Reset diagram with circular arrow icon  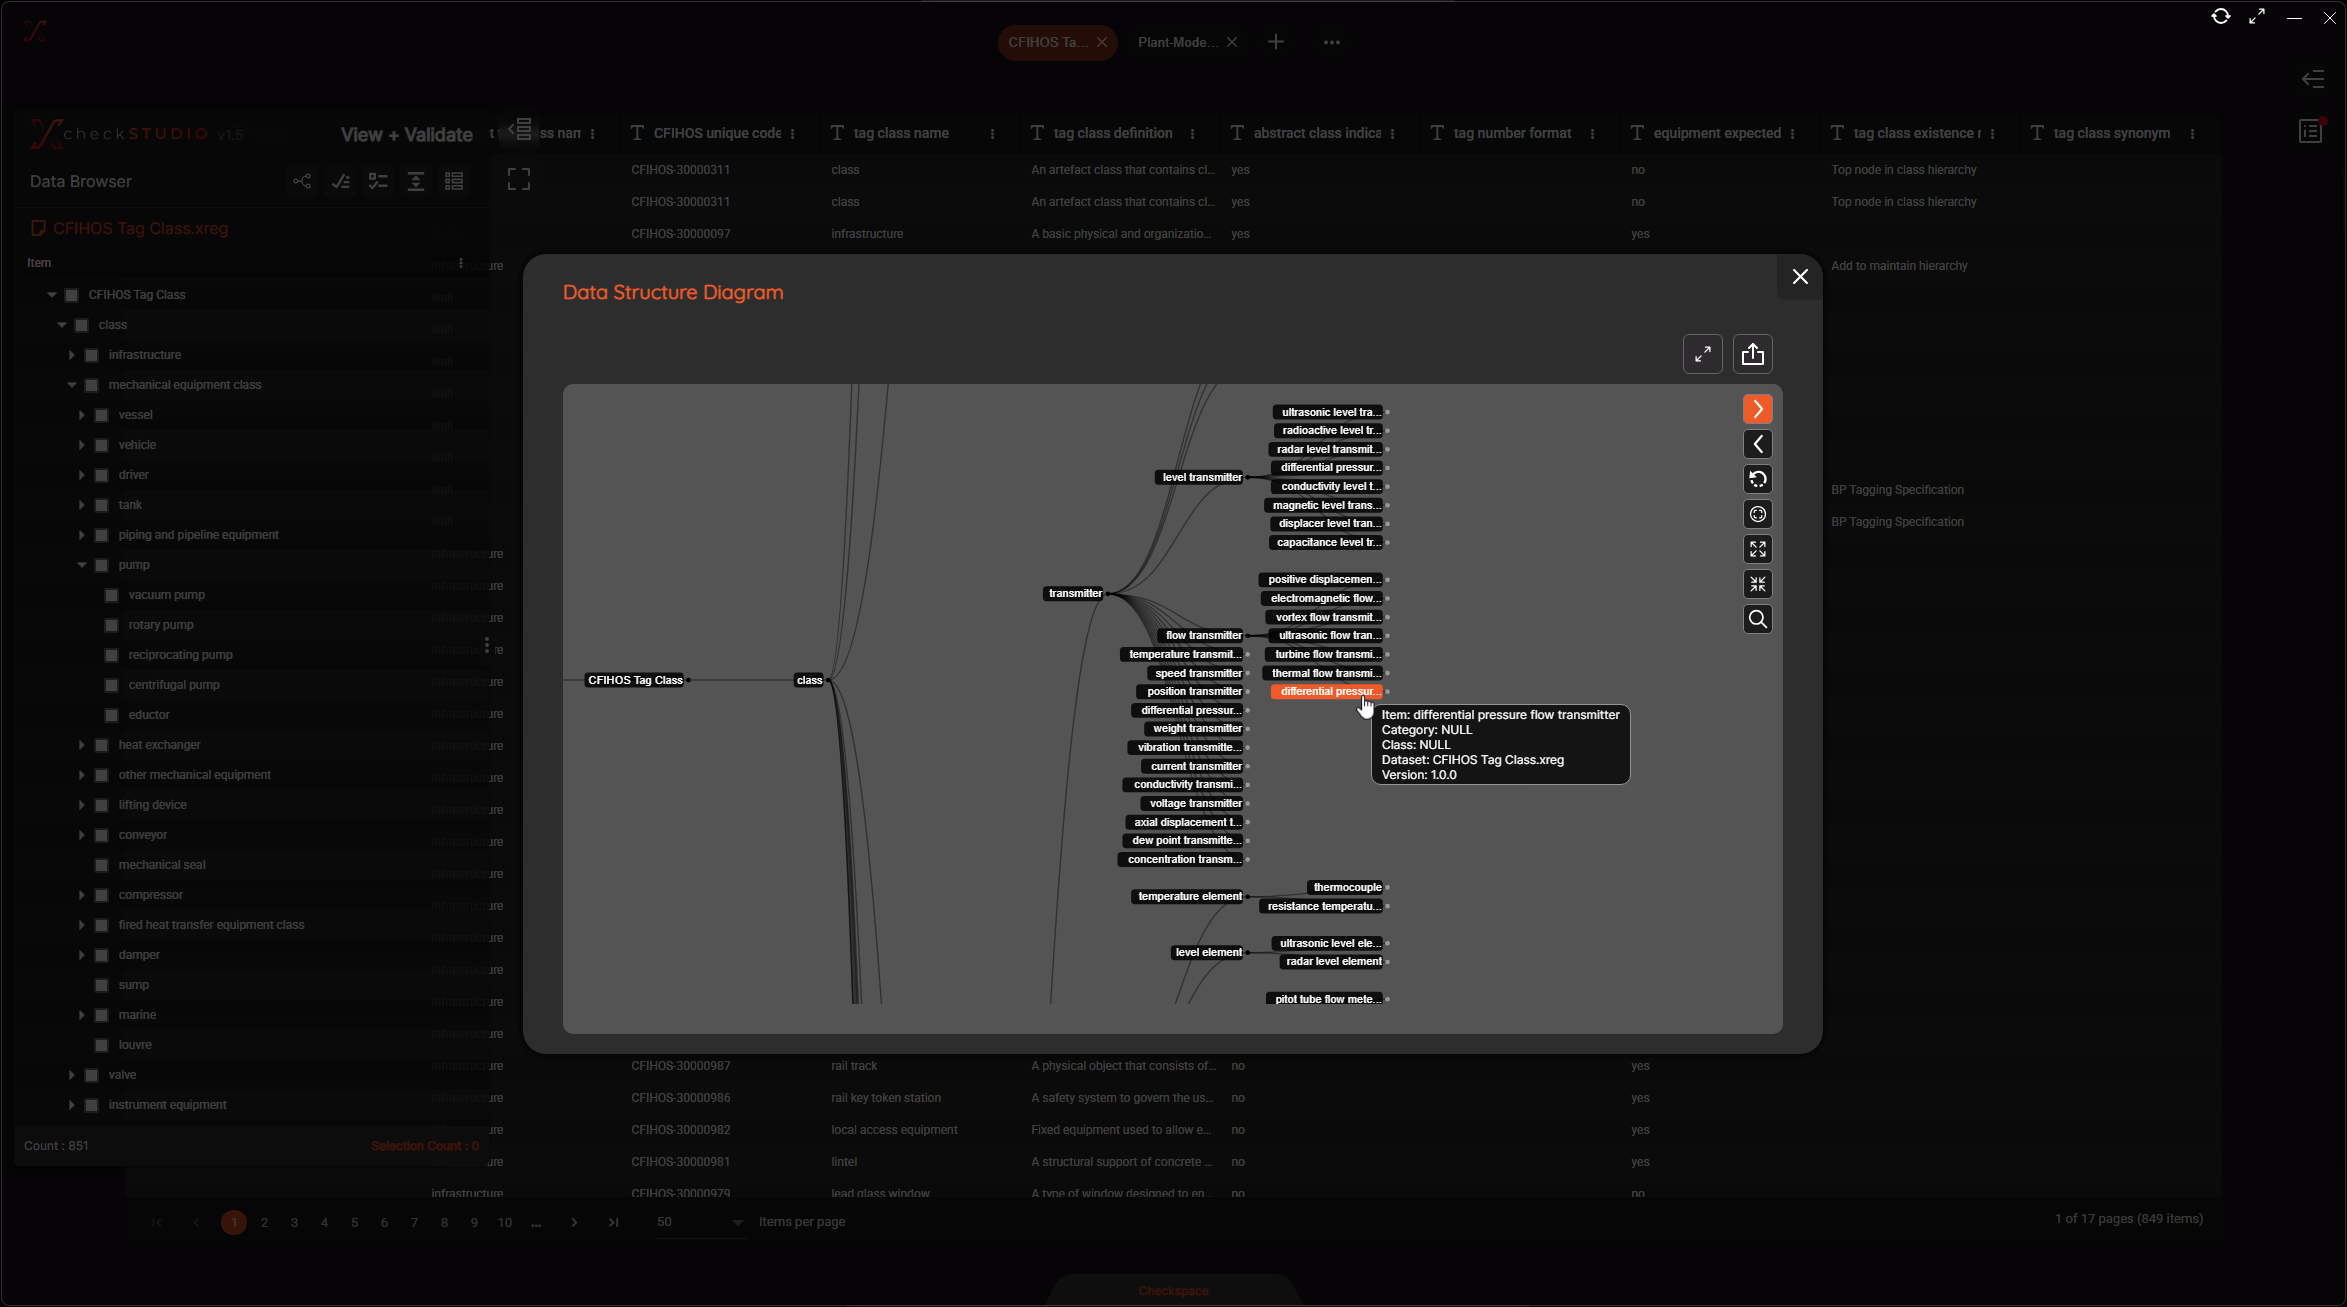coord(1757,479)
